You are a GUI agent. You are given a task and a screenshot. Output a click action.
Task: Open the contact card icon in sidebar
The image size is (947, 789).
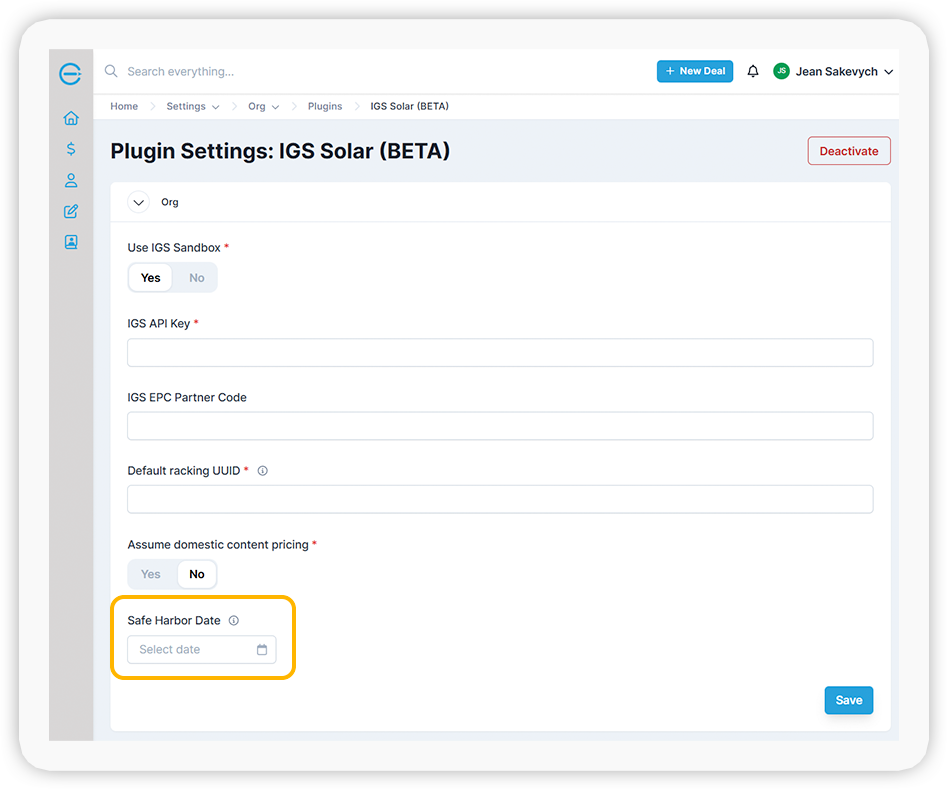(70, 242)
